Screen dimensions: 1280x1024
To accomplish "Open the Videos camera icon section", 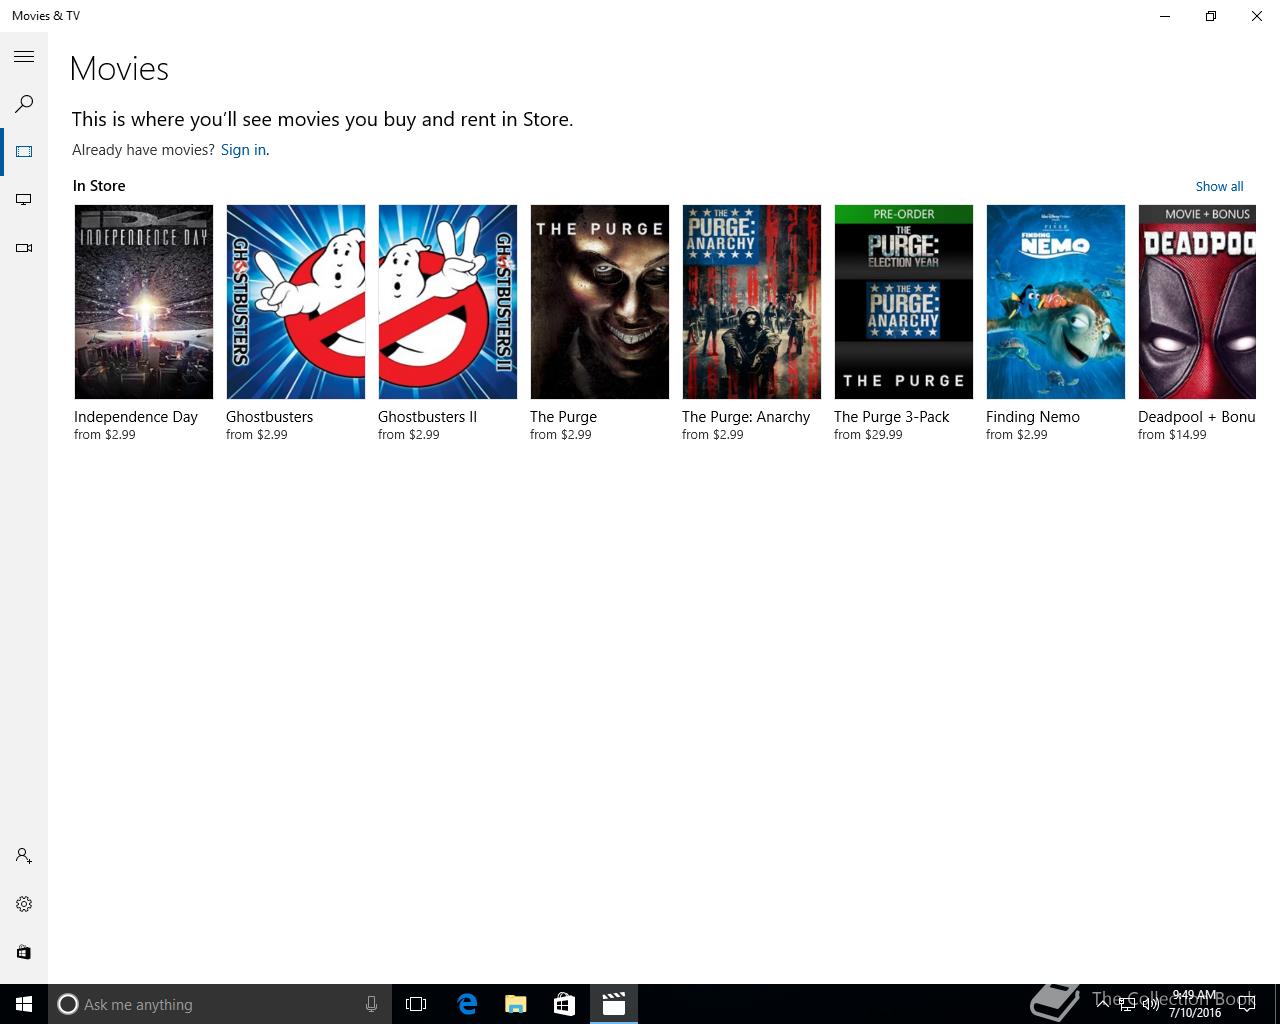I will pyautogui.click(x=24, y=248).
